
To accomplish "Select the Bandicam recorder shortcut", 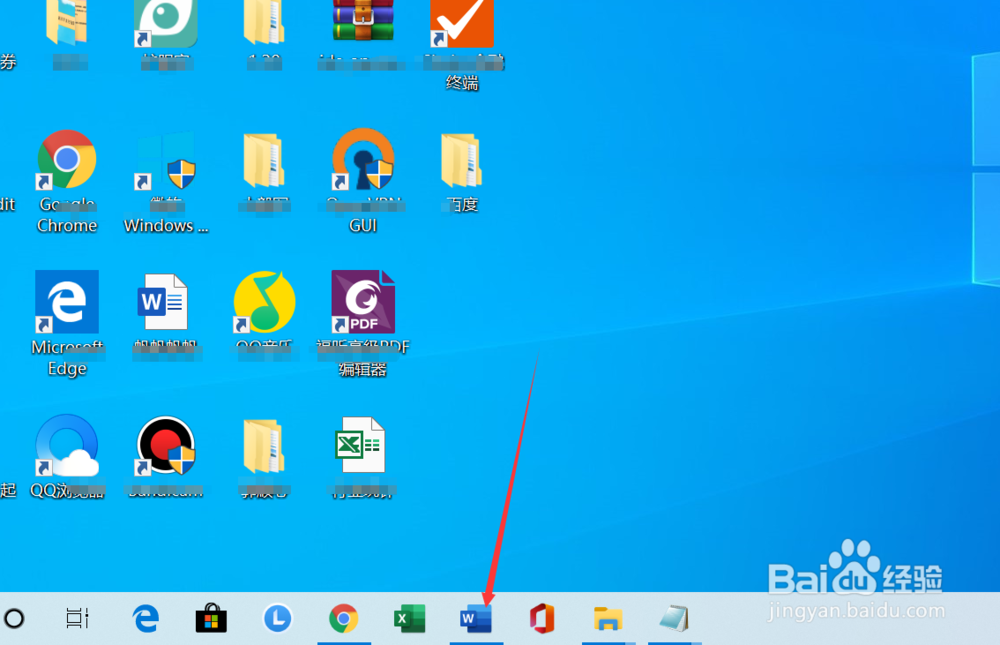I will coord(166,445).
